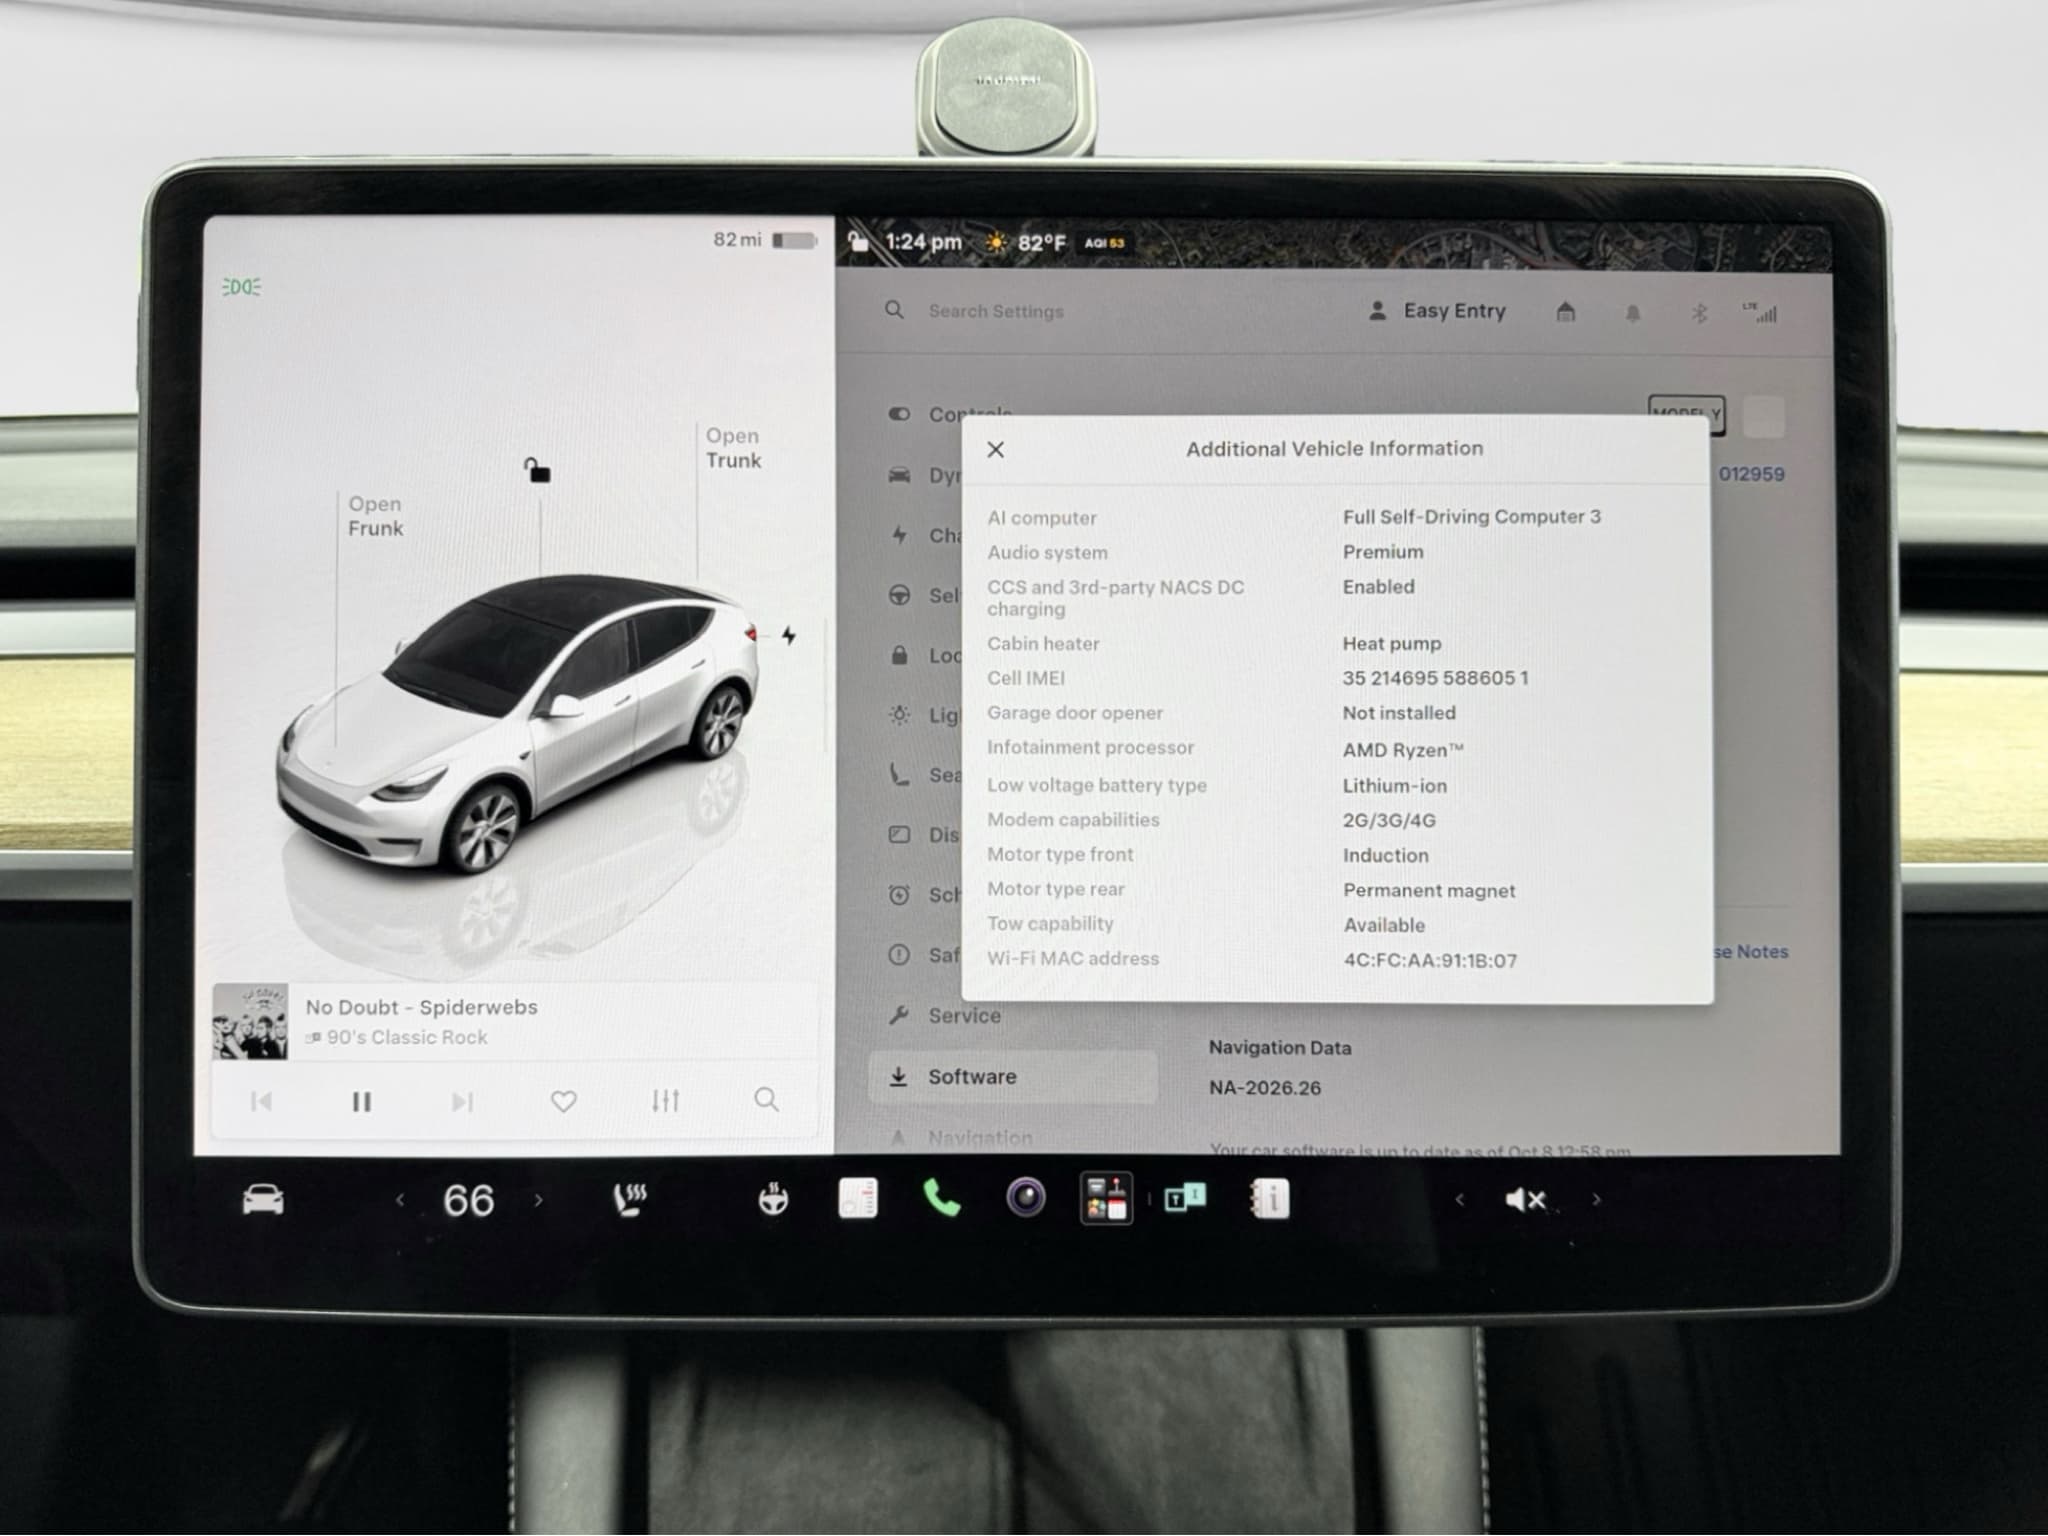2048x1536 pixels.
Task: Open car controls icon in bottom bar
Action: 263,1199
